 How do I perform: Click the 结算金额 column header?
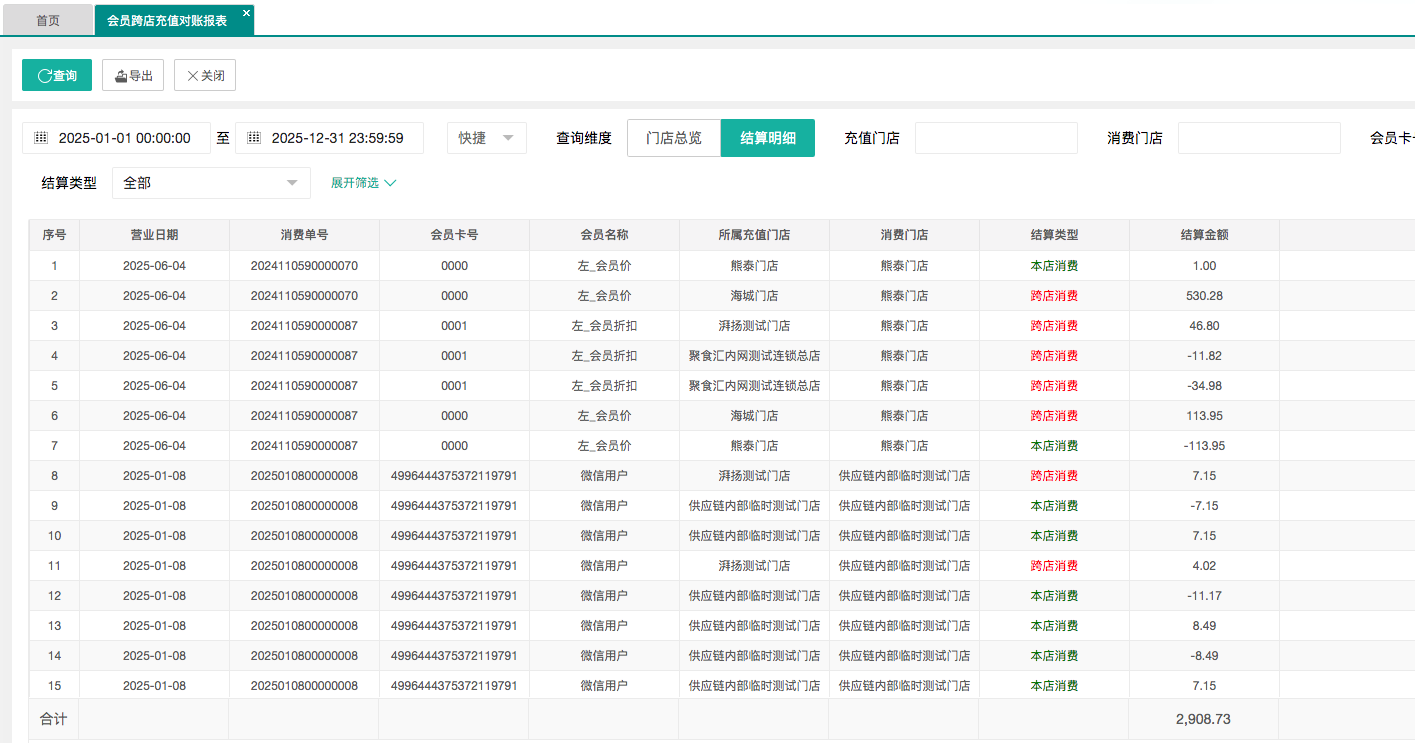tap(1204, 235)
